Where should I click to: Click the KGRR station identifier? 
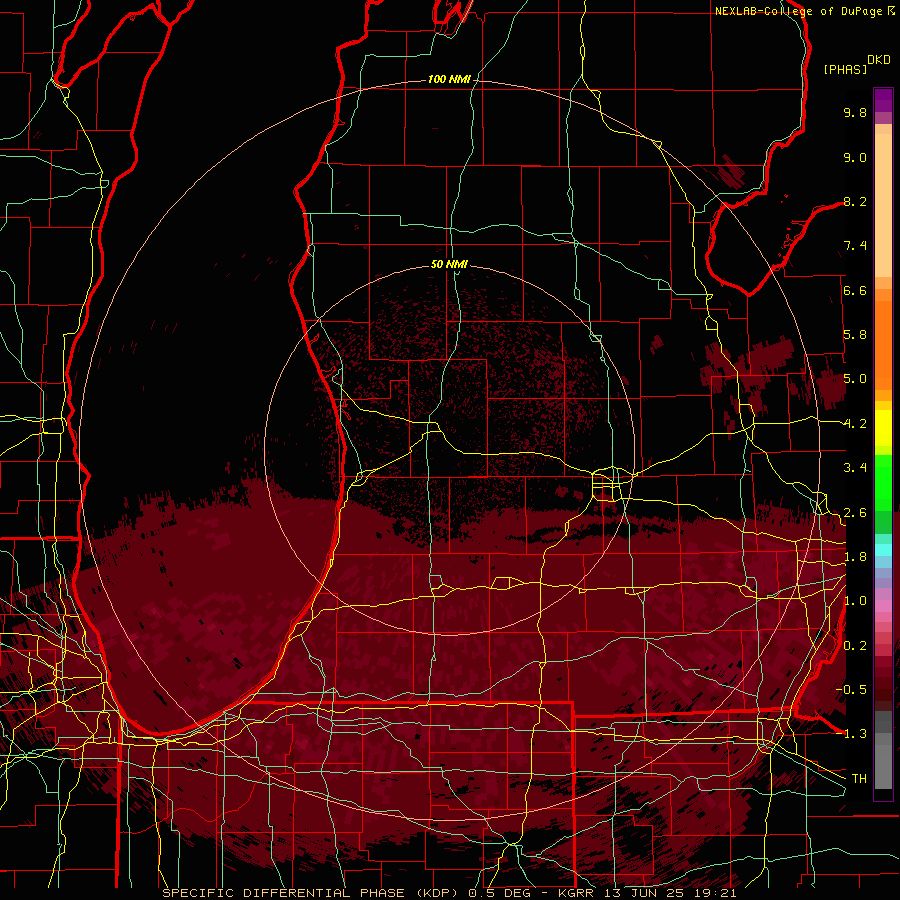click(578, 893)
